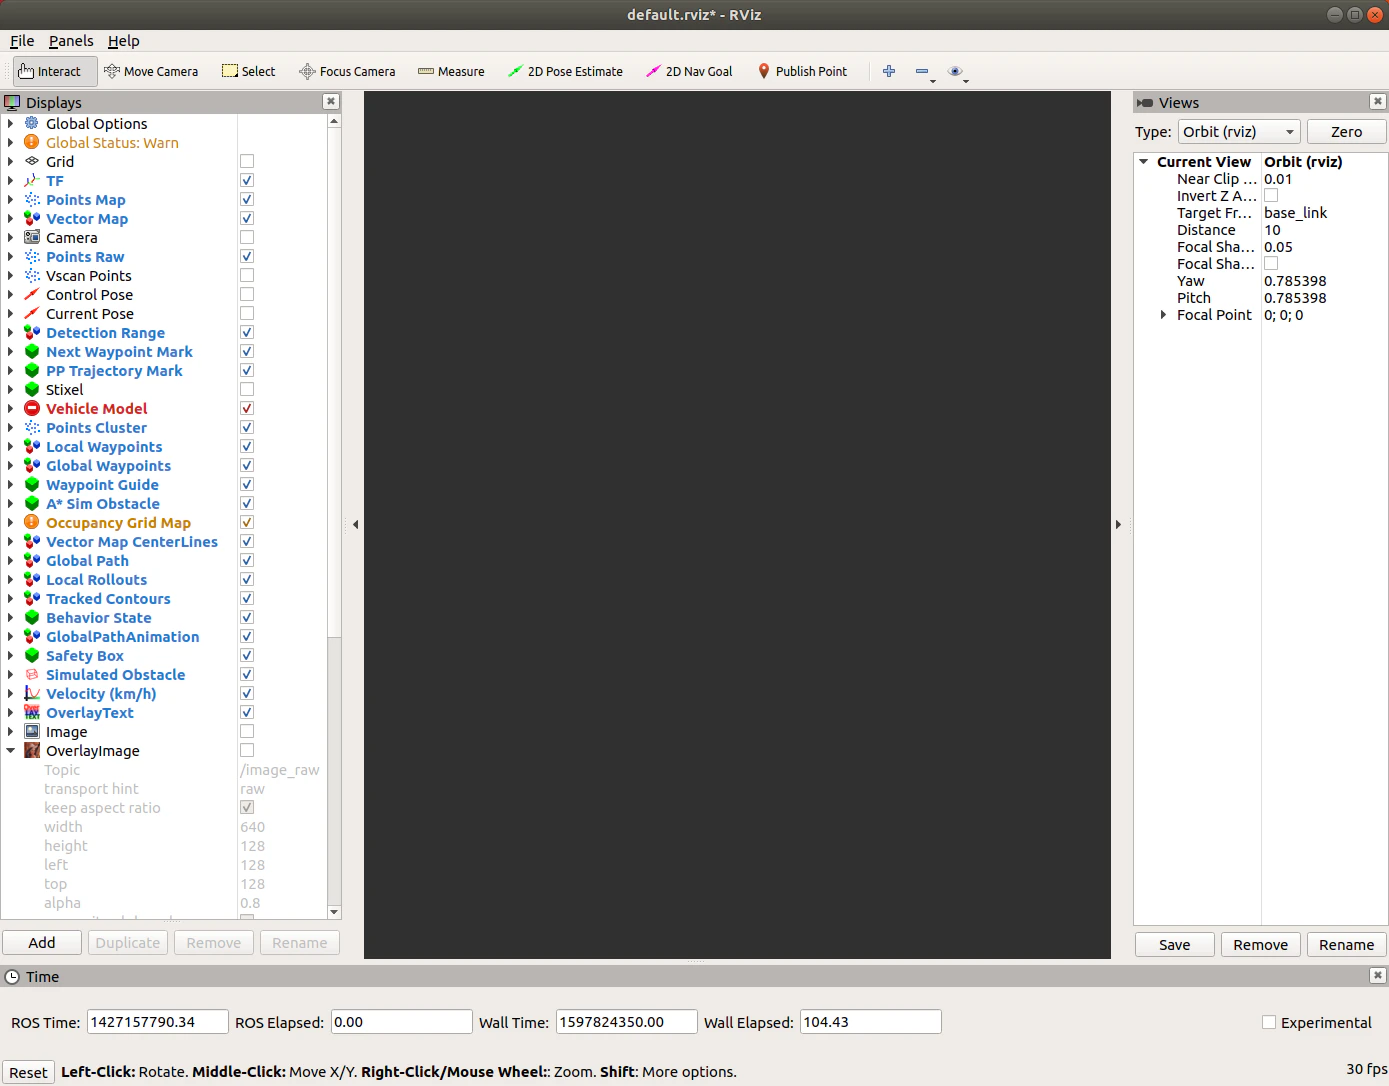Click the Global Status warning icon

32,142
